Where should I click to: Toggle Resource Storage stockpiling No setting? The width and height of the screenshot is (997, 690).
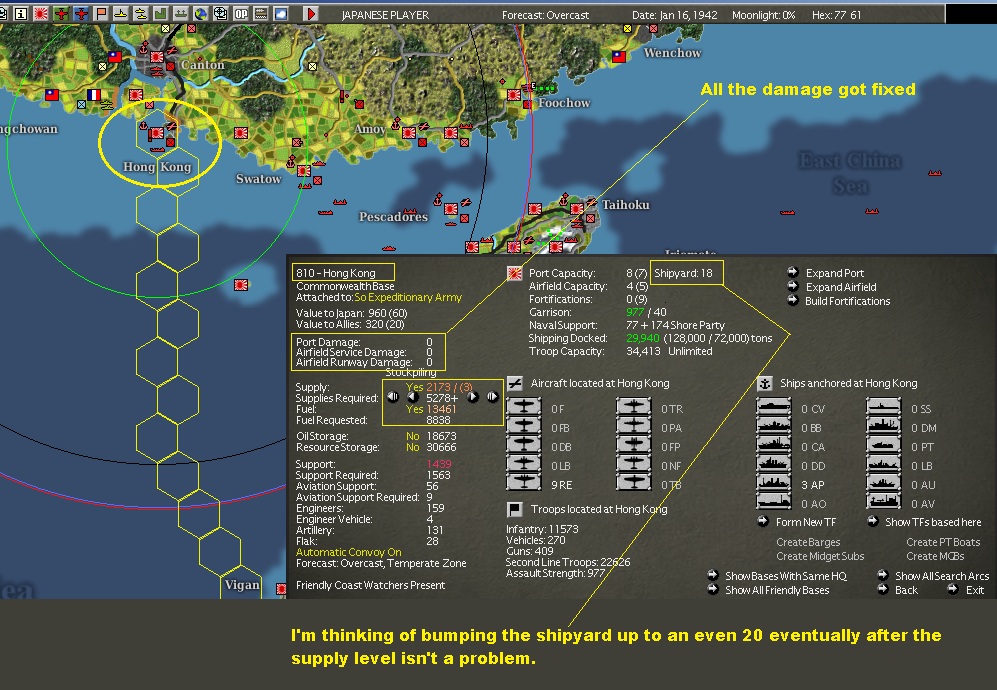coord(413,447)
